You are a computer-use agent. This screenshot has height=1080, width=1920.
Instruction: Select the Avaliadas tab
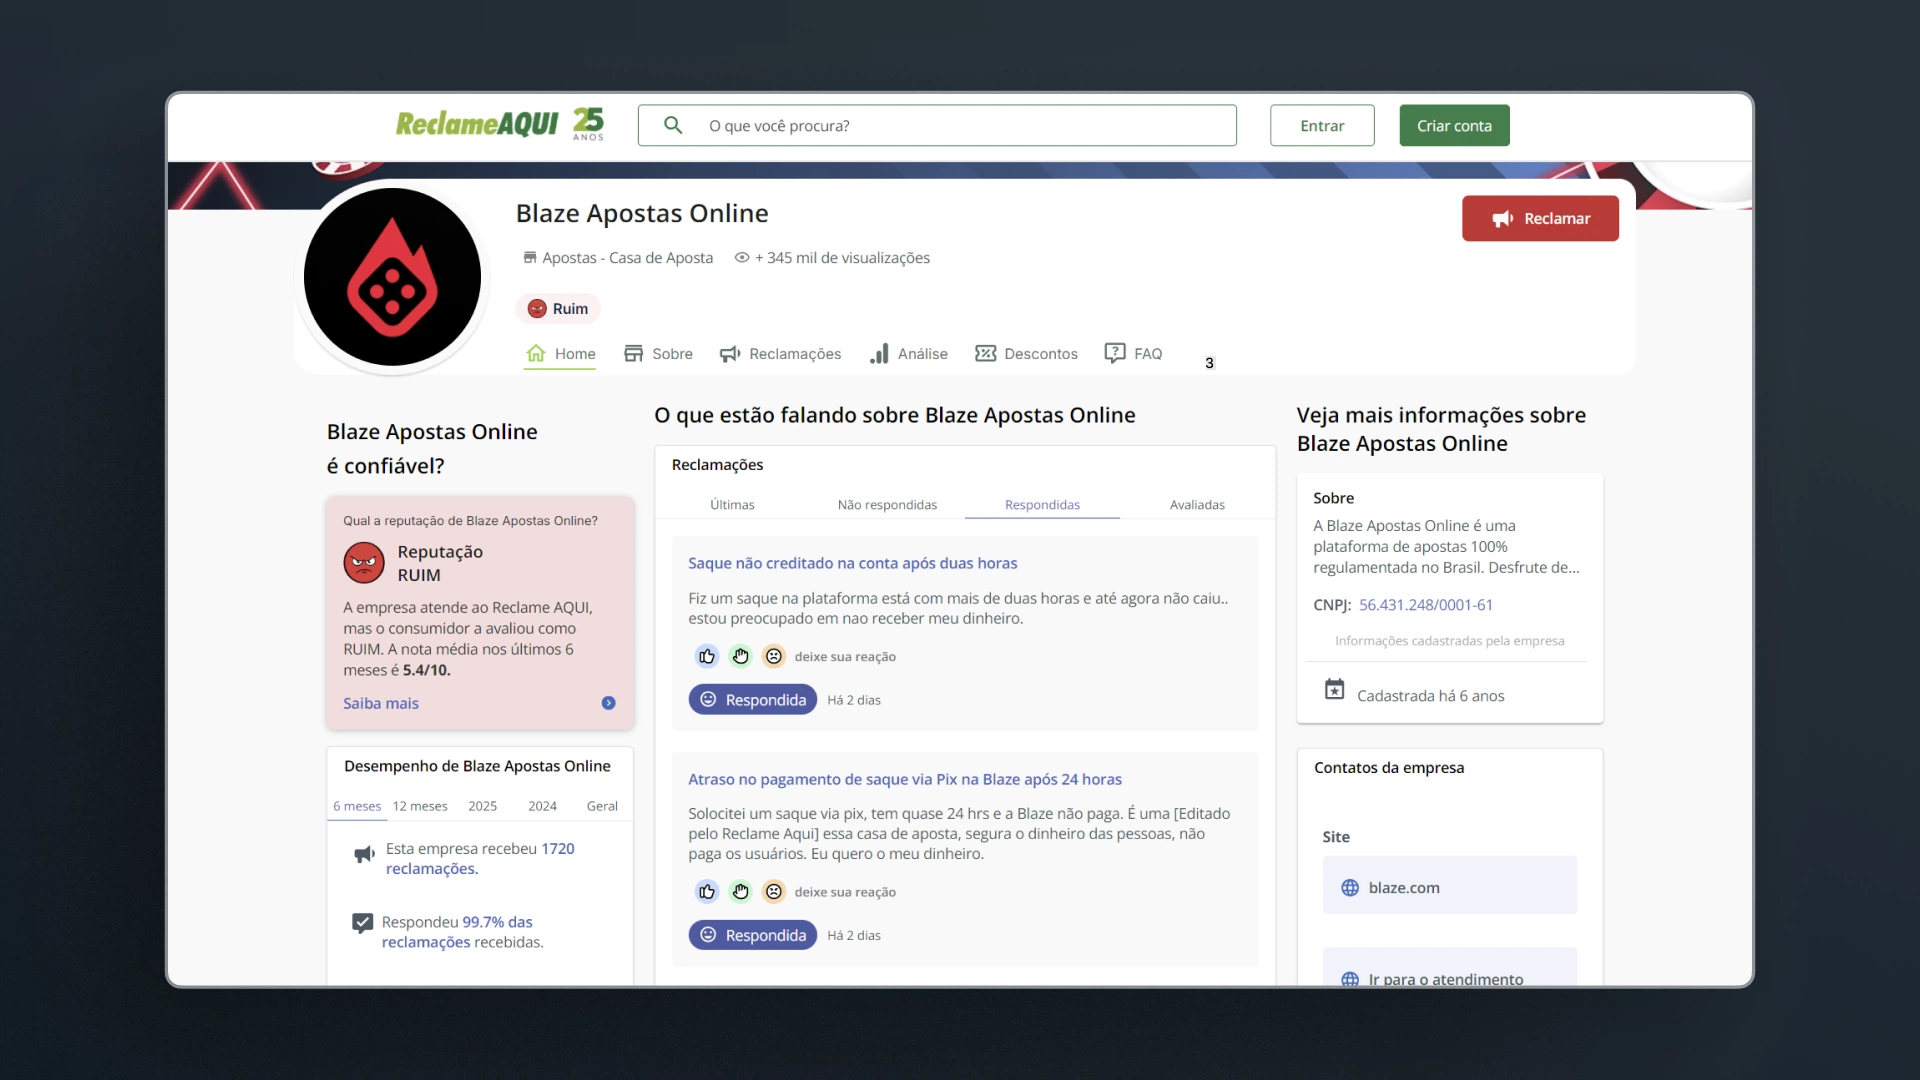tap(1197, 505)
